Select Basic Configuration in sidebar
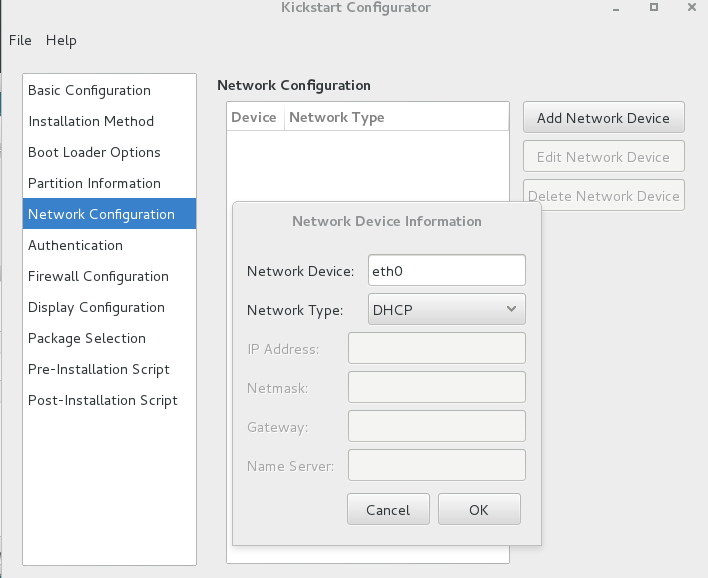The image size is (708, 578). pyautogui.click(x=109, y=90)
